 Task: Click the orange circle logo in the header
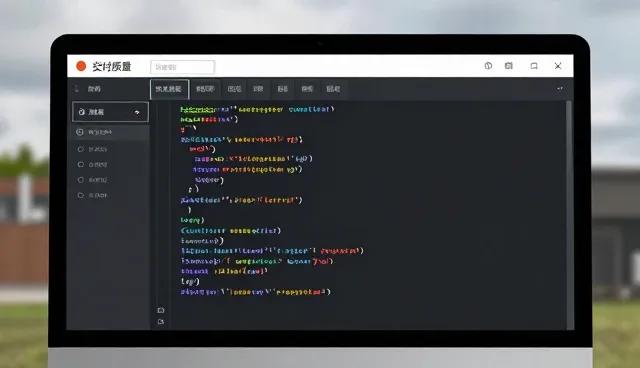point(81,66)
